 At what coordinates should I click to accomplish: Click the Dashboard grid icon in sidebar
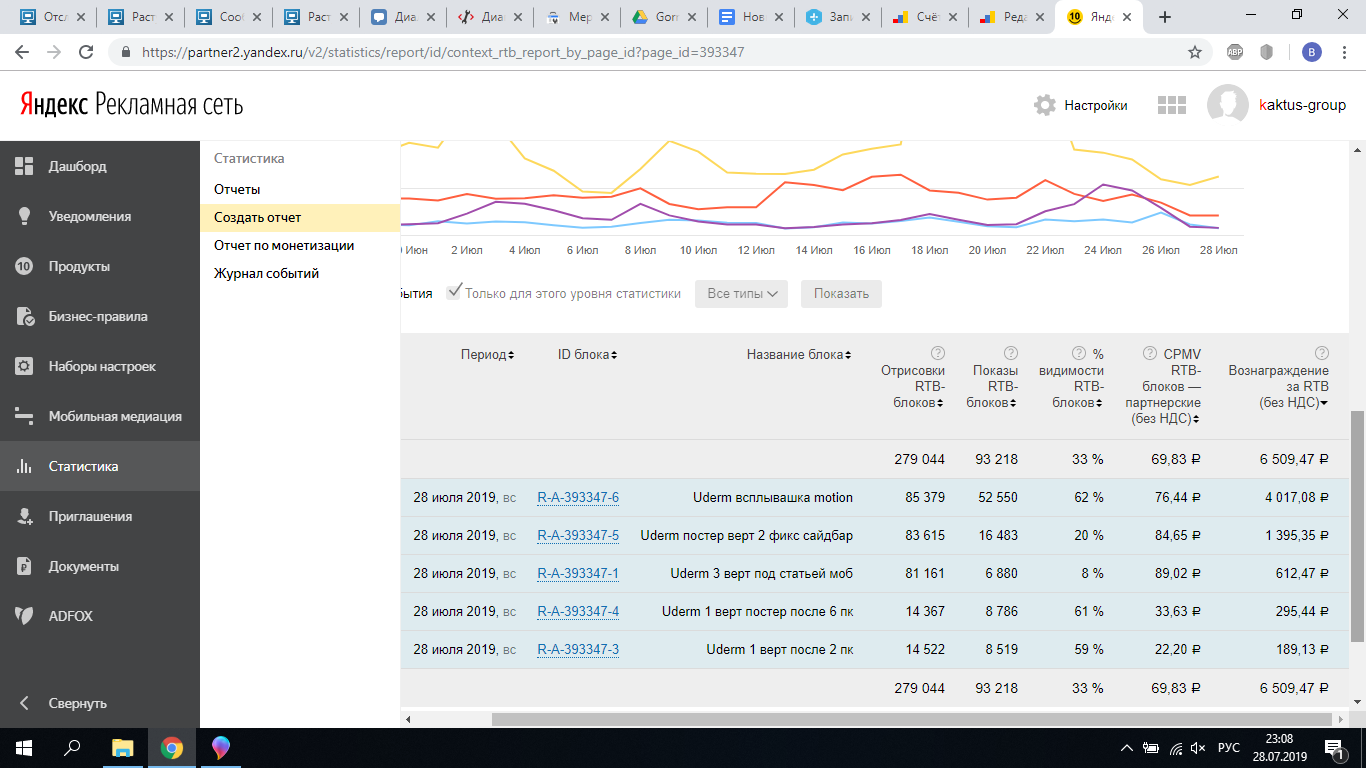point(25,167)
